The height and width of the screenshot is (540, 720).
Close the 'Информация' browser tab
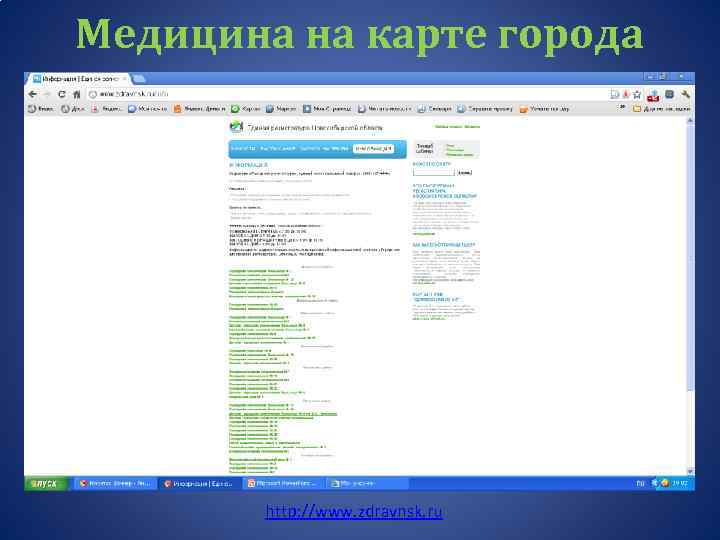(x=124, y=79)
